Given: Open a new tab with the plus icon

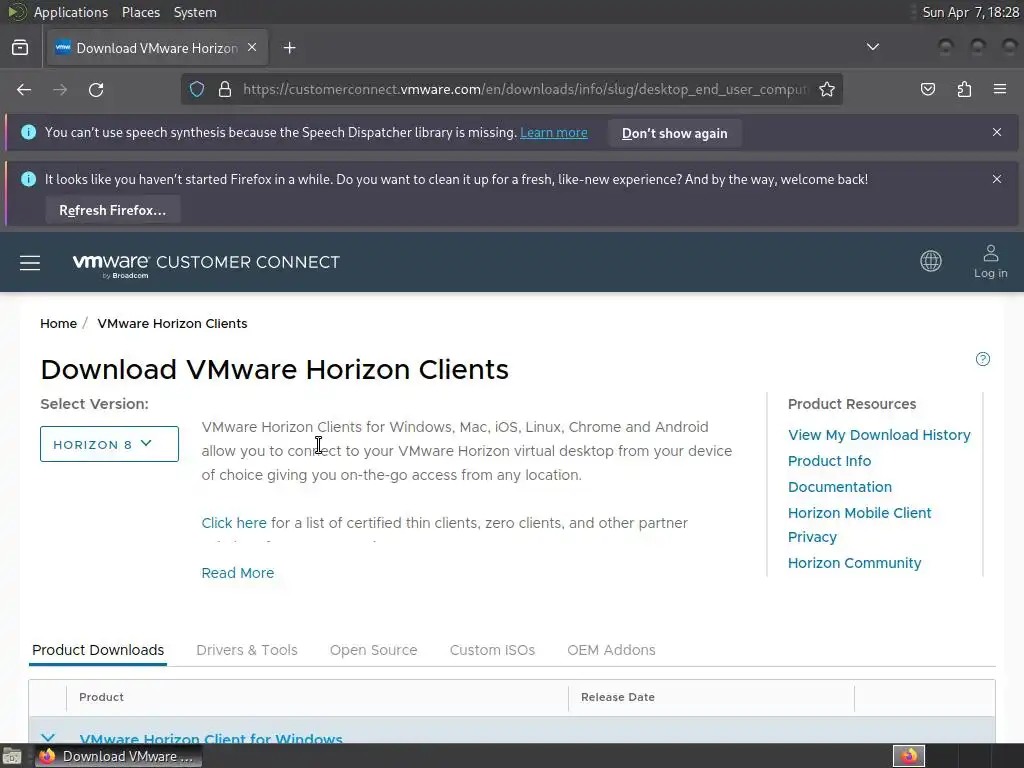Looking at the screenshot, I should [289, 48].
